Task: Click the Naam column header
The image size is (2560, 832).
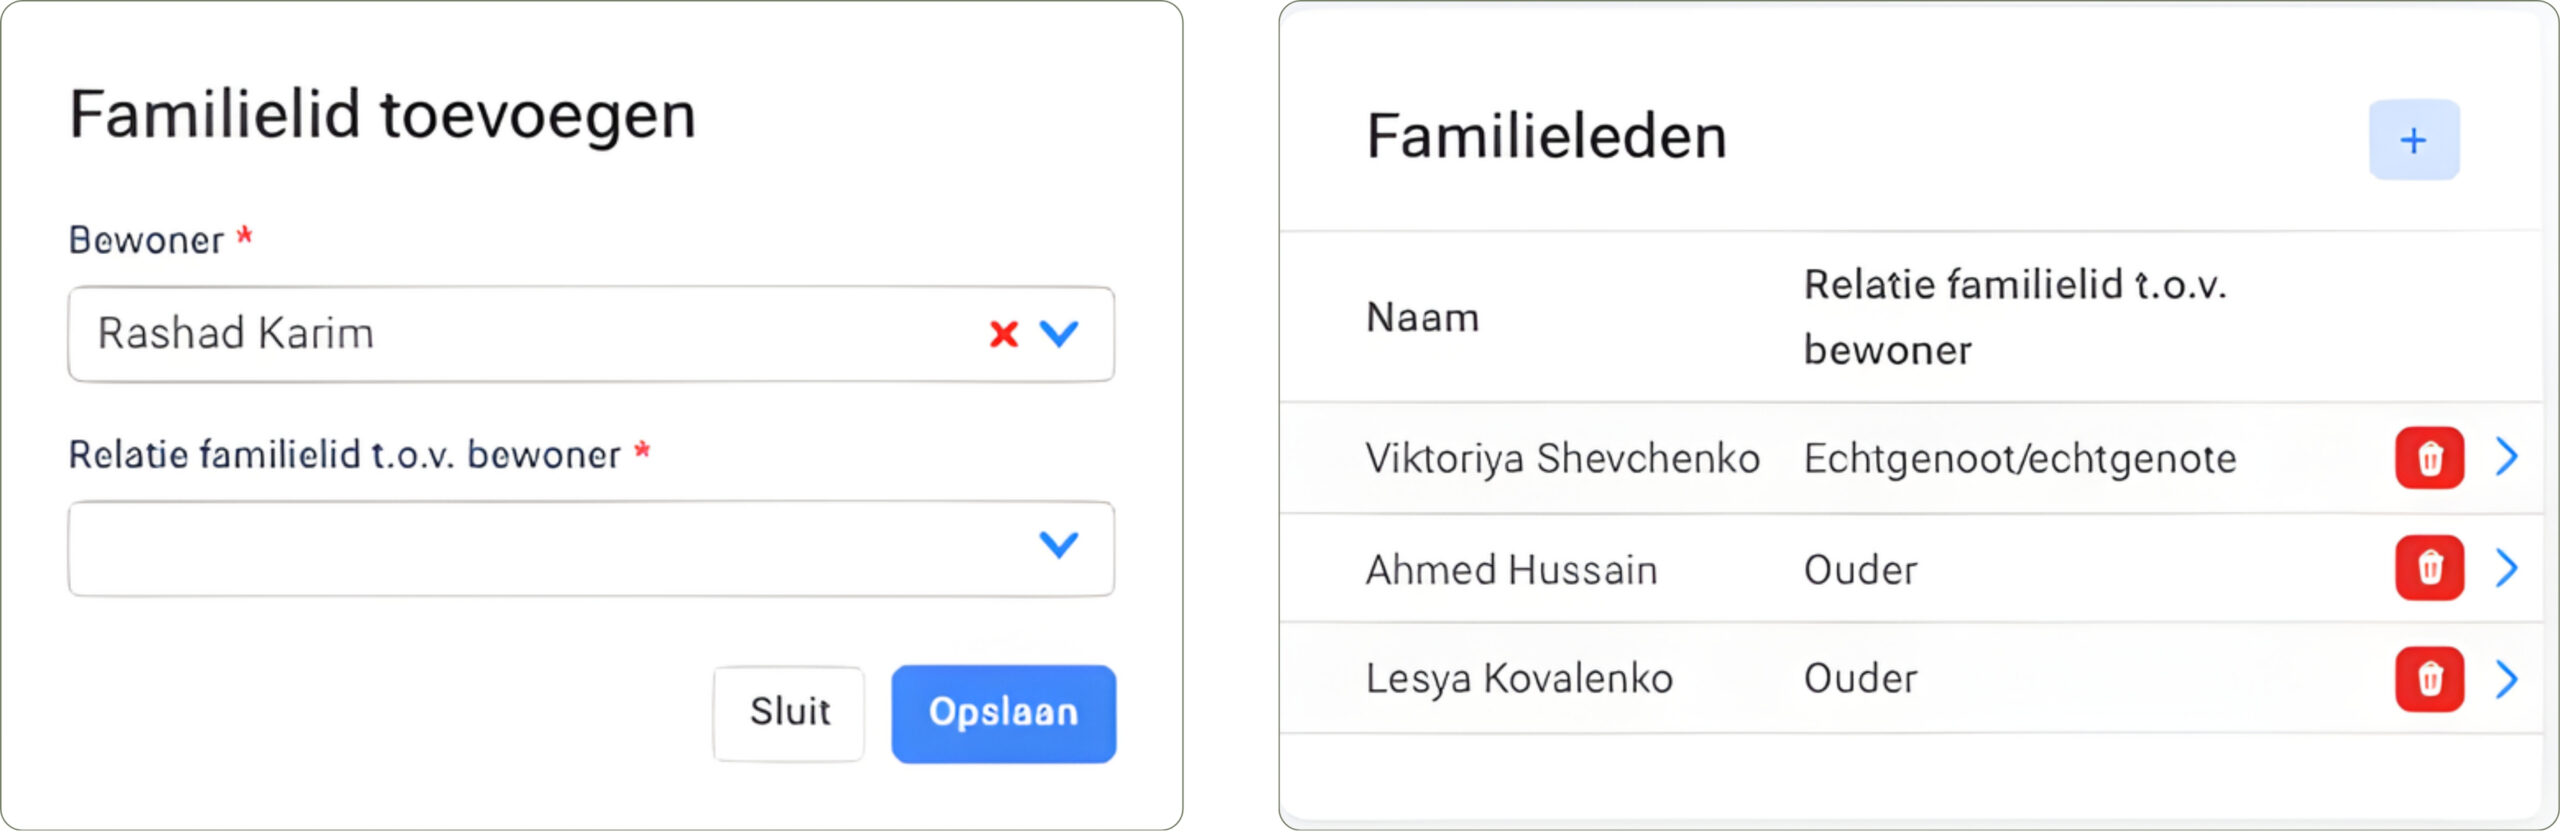Action: tap(1422, 317)
